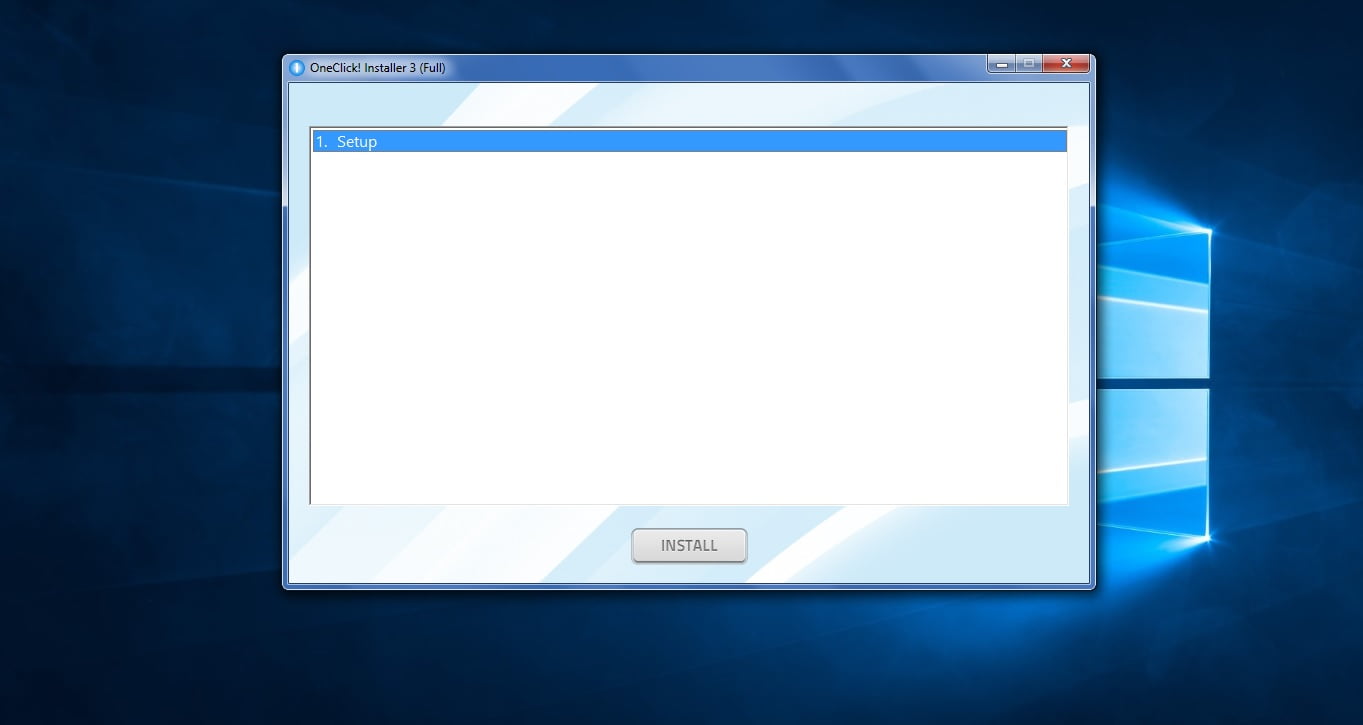Close the OneClick! Installer 3 window
The image size is (1363, 725).
click(x=1066, y=65)
